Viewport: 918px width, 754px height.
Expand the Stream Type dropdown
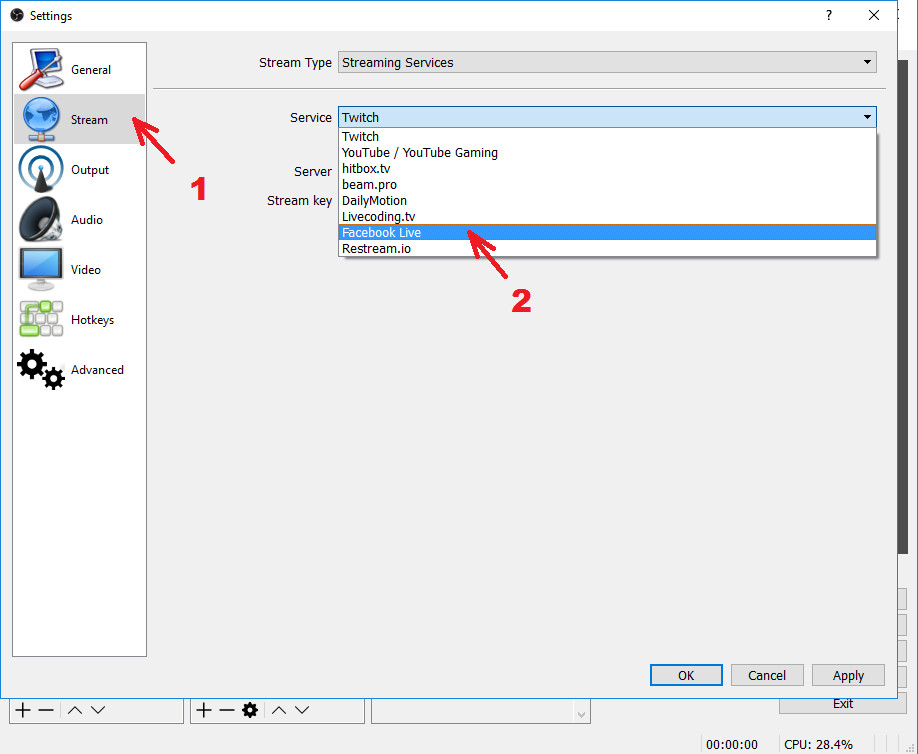pyautogui.click(x=607, y=62)
